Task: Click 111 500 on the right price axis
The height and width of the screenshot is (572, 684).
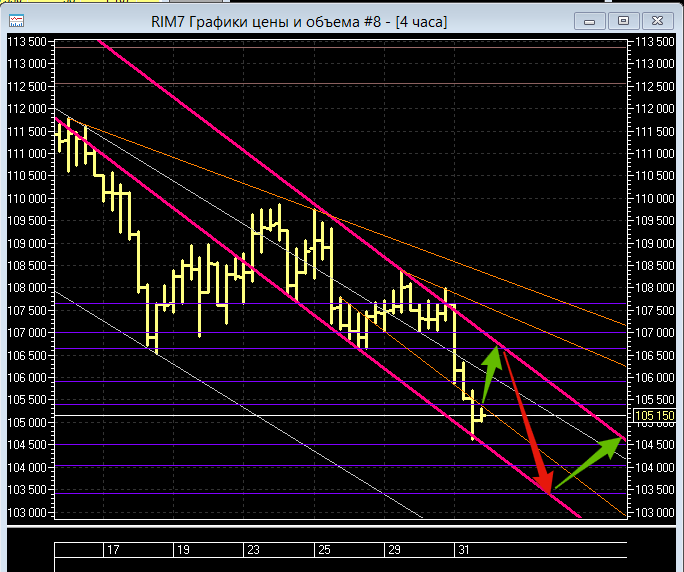Action: [655, 131]
